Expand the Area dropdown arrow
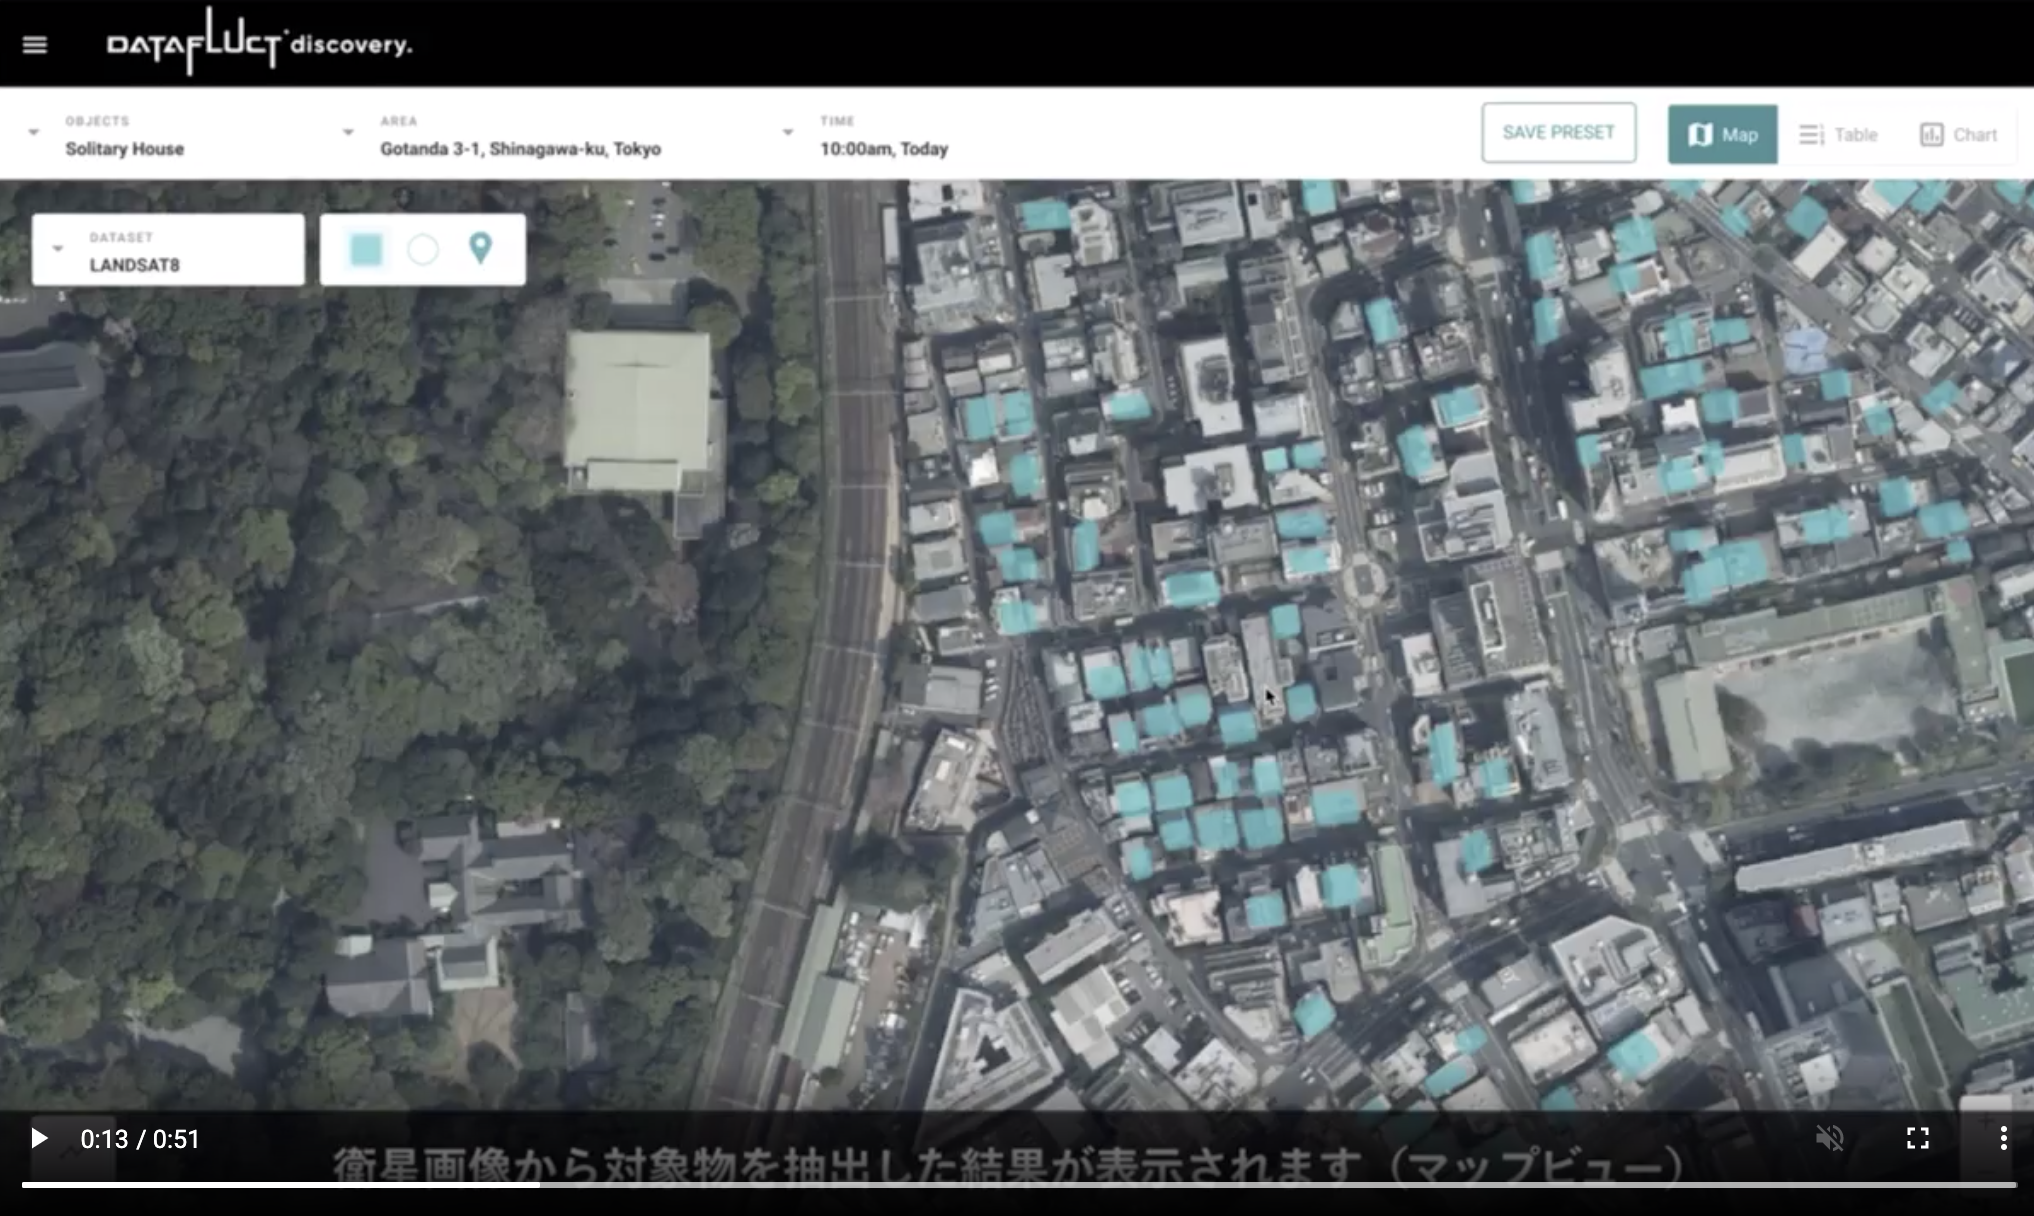 click(348, 132)
